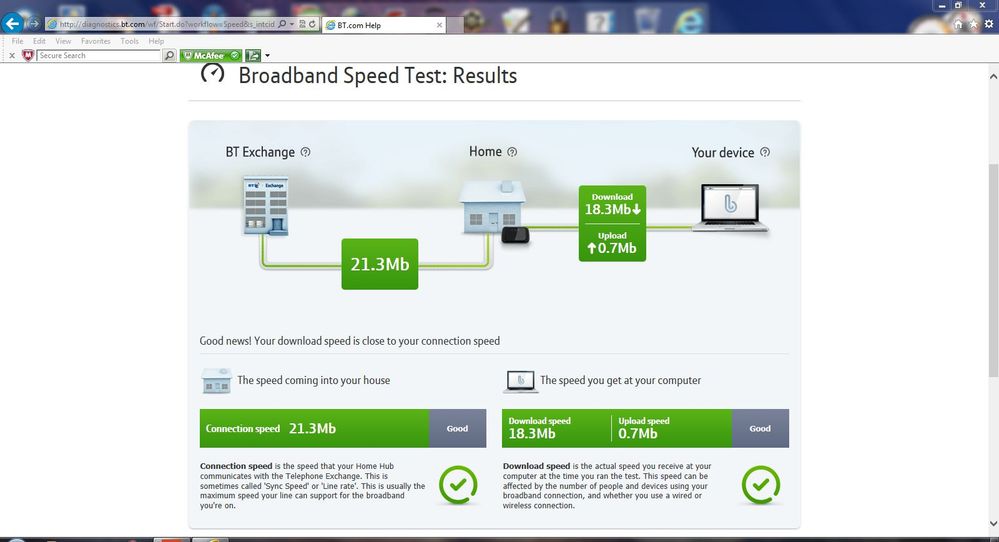Open the Tools menu
Image resolution: width=999 pixels, height=542 pixels.
pyautogui.click(x=129, y=41)
